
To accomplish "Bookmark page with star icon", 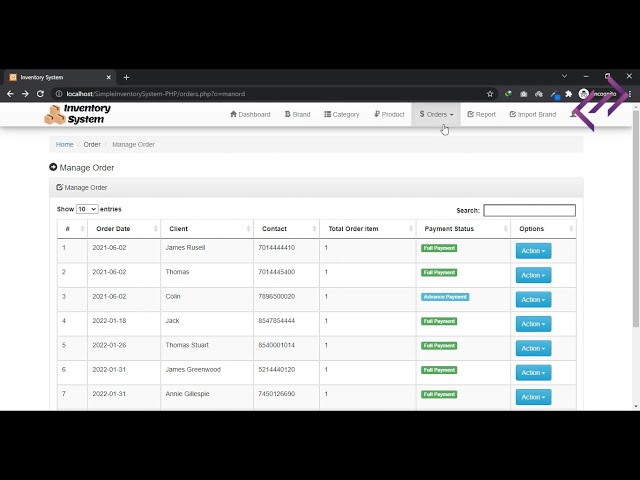I will [x=490, y=94].
